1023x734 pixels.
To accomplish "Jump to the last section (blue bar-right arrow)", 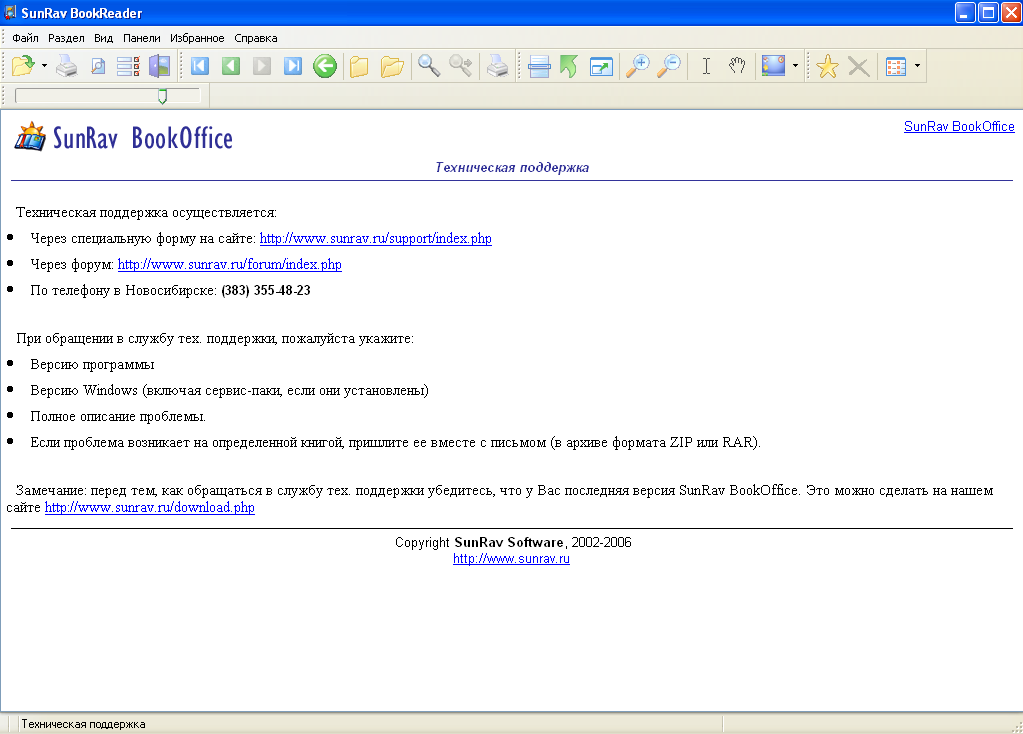I will pyautogui.click(x=293, y=66).
